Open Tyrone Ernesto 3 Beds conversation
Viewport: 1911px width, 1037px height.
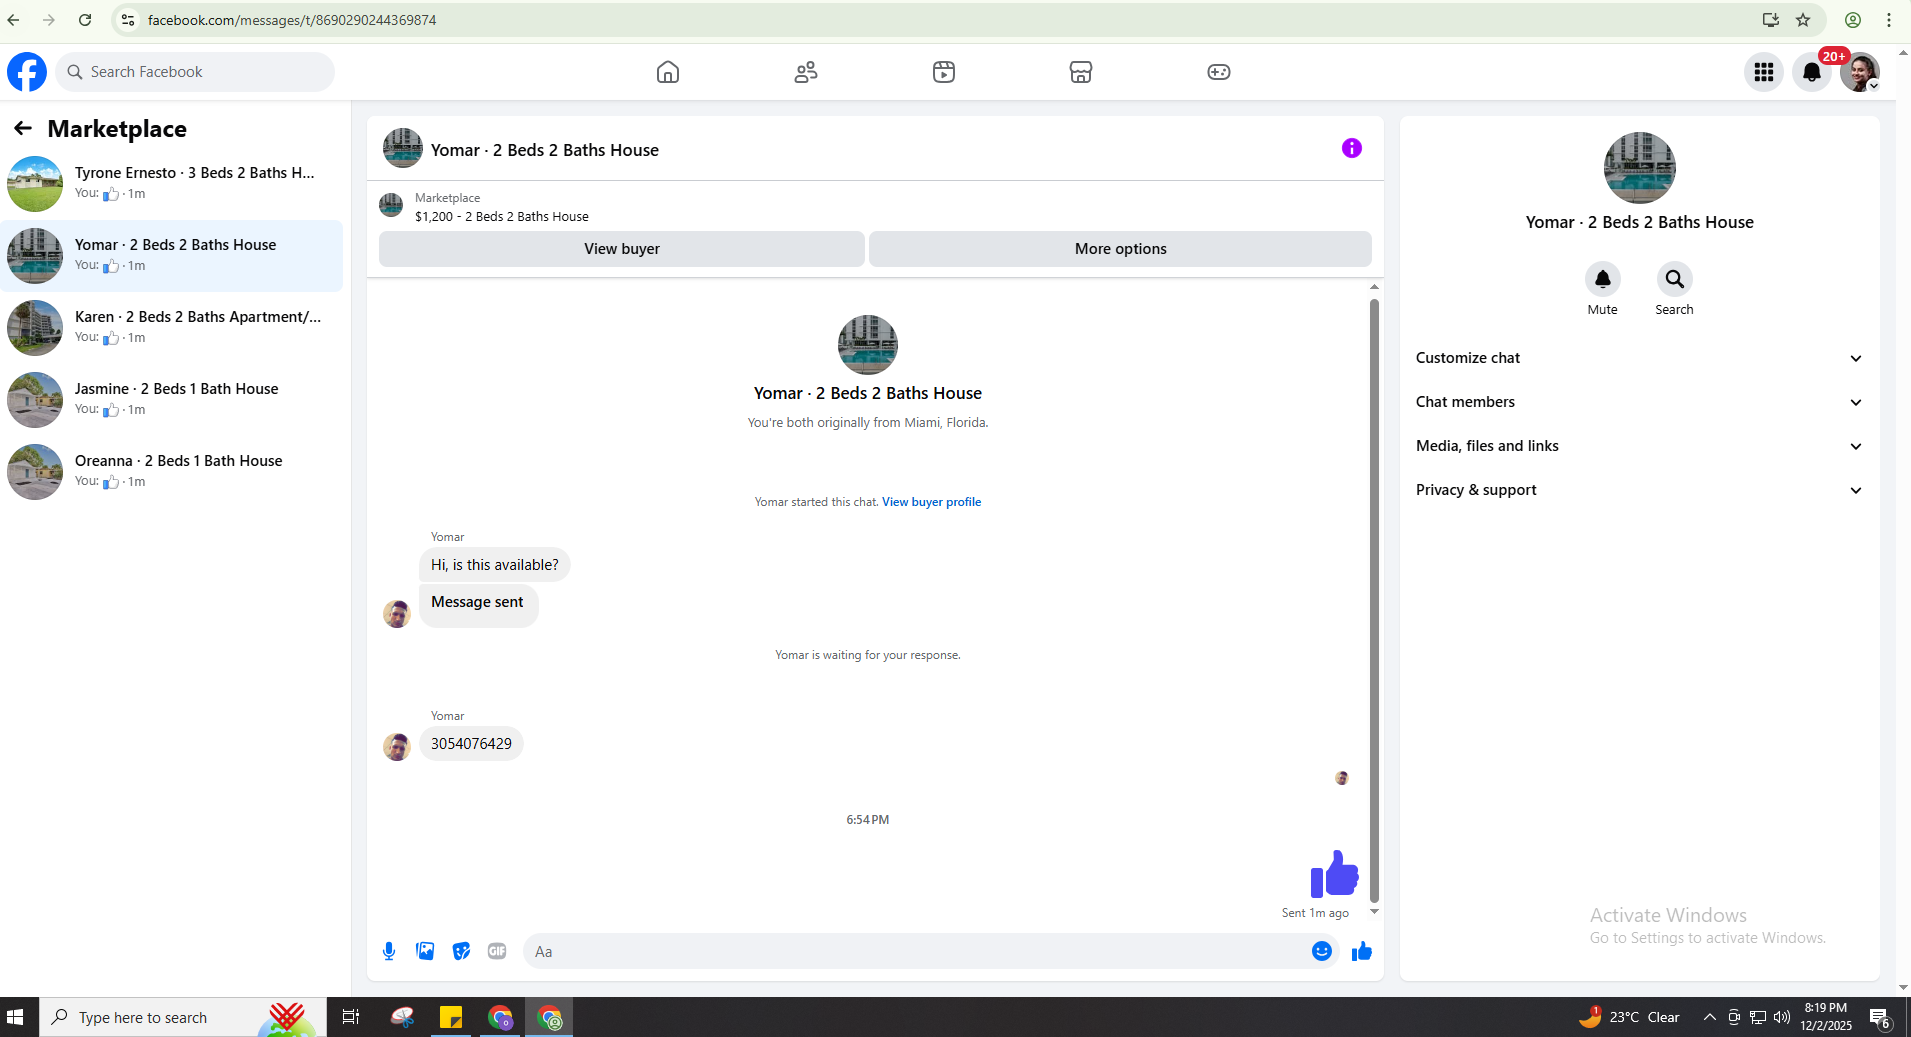172,184
